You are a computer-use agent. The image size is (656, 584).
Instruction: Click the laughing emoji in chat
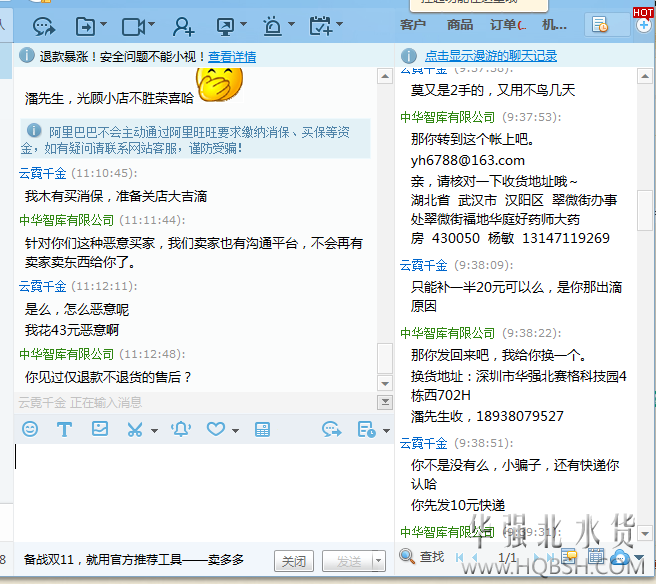click(x=220, y=85)
